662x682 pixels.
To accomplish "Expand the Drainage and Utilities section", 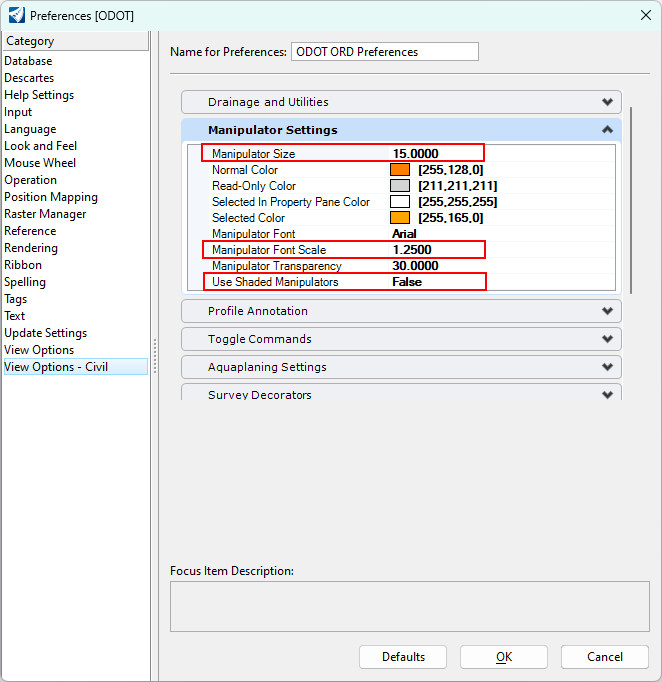I will [x=401, y=102].
